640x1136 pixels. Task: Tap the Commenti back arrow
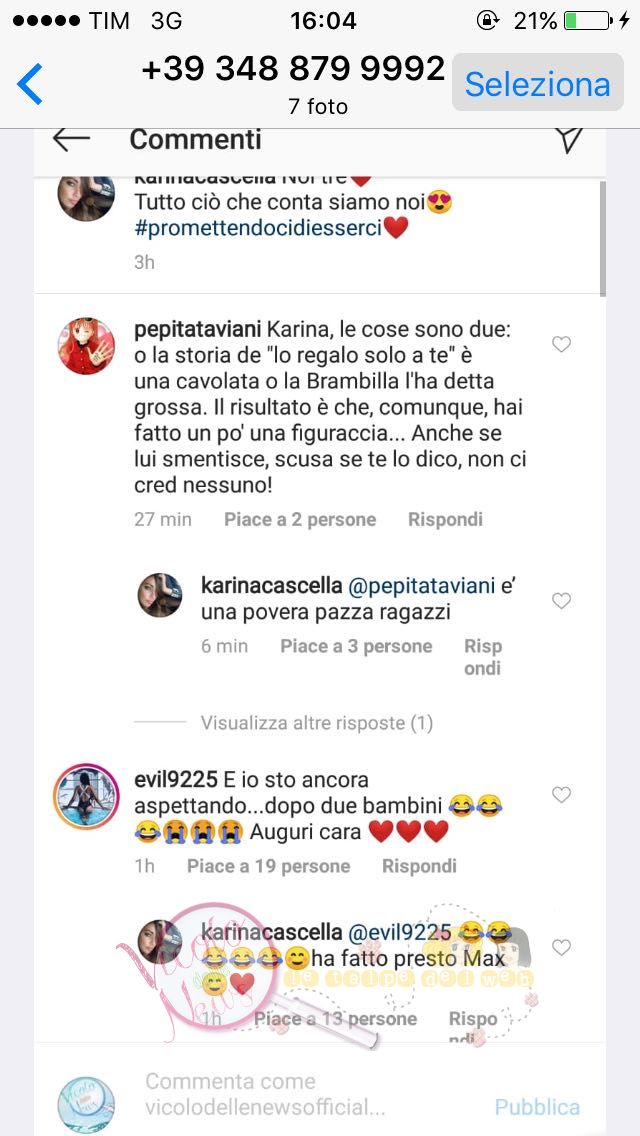click(x=71, y=139)
